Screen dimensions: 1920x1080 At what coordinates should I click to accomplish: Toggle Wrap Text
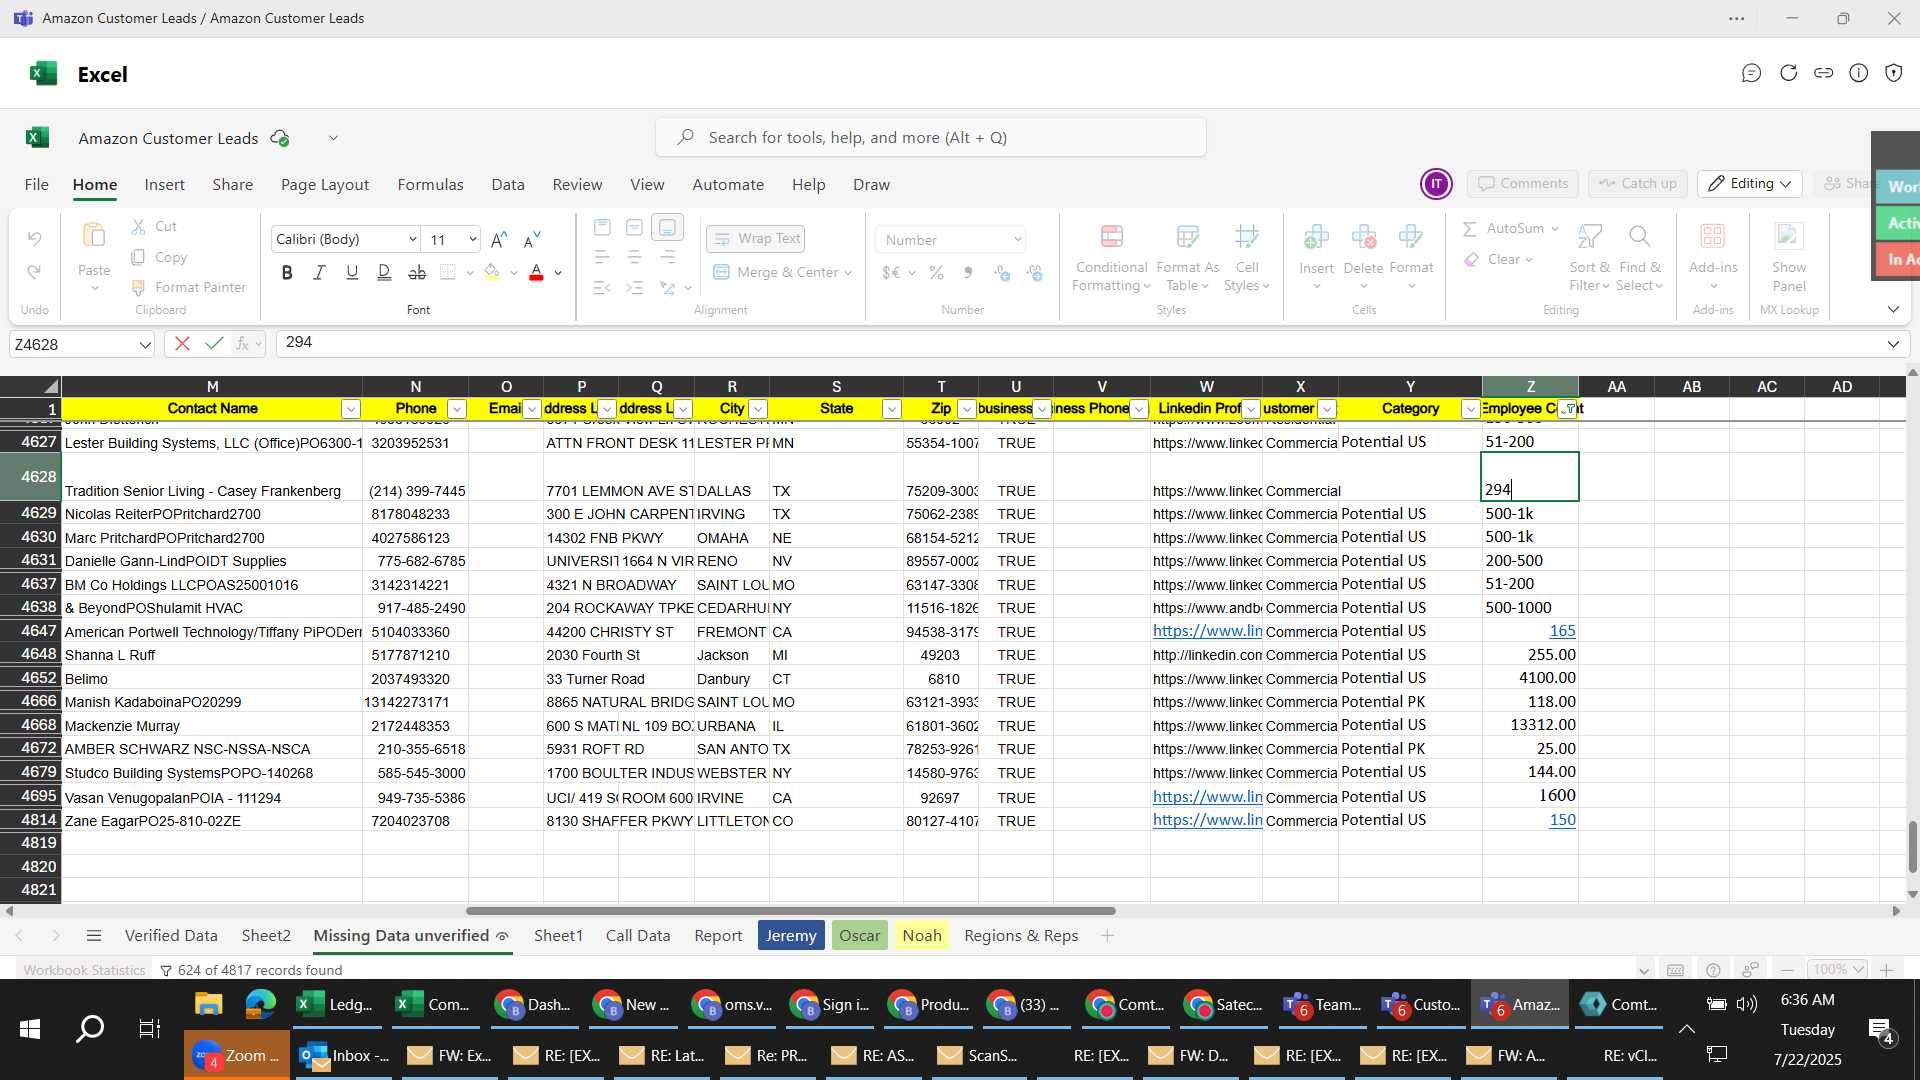pos(756,239)
